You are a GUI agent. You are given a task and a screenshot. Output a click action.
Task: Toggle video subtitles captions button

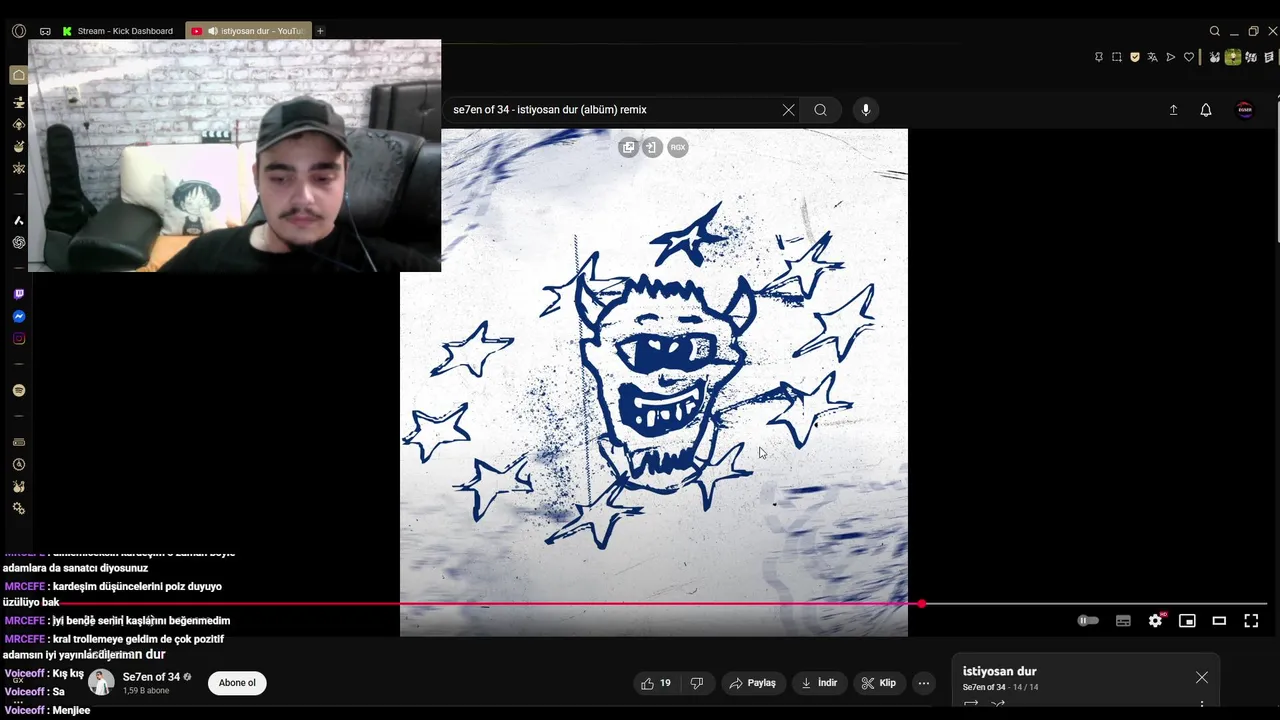click(1123, 621)
